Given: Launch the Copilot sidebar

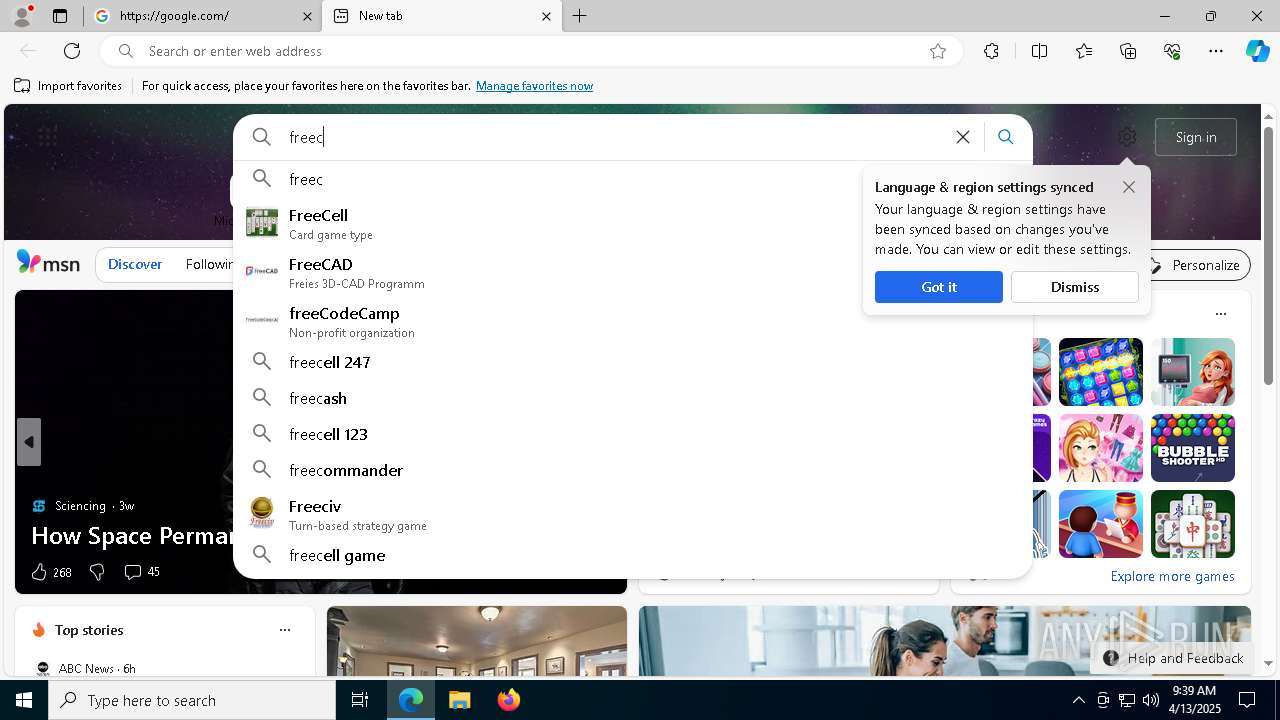Looking at the screenshot, I should (x=1258, y=51).
